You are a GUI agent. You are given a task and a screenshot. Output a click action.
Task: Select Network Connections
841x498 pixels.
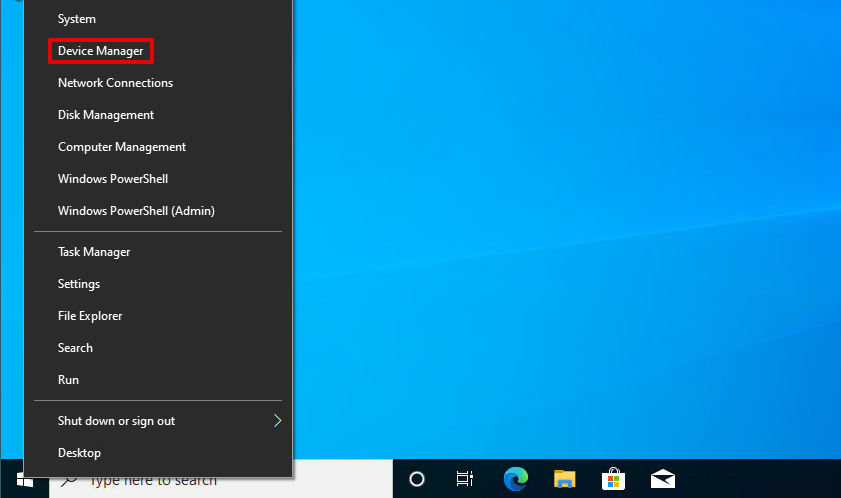pos(158,83)
